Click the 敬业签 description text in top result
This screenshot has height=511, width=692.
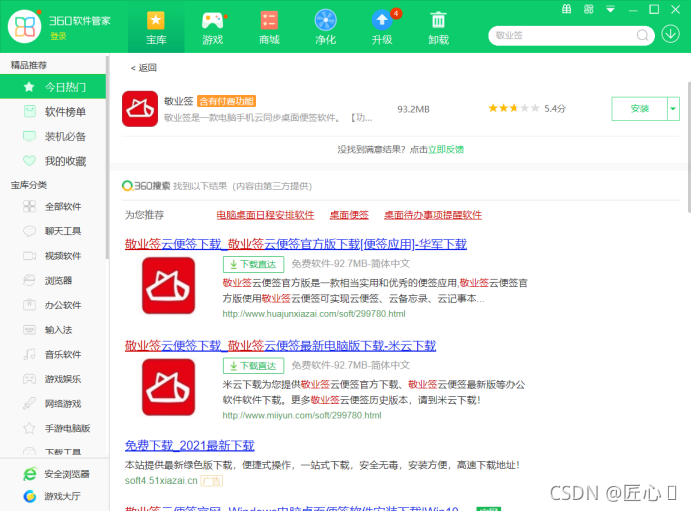click(268, 118)
